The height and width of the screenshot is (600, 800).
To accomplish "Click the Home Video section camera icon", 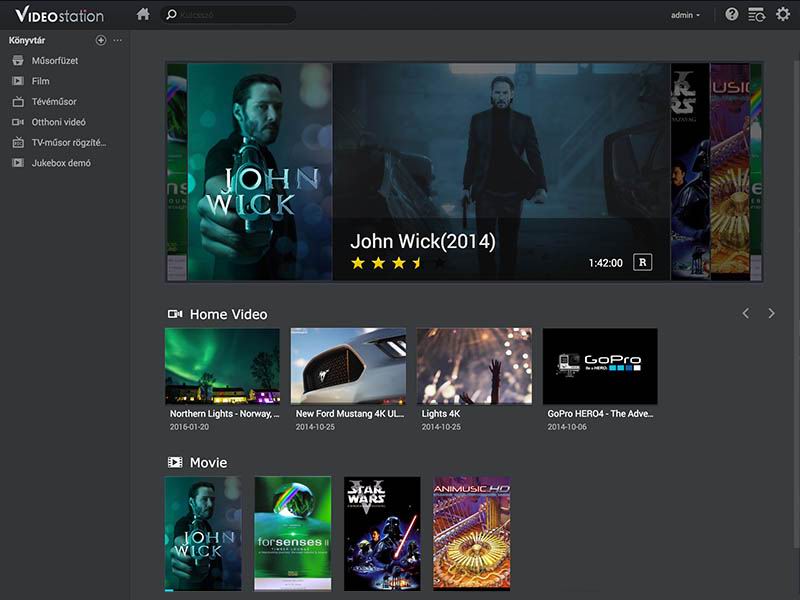I will click(175, 314).
